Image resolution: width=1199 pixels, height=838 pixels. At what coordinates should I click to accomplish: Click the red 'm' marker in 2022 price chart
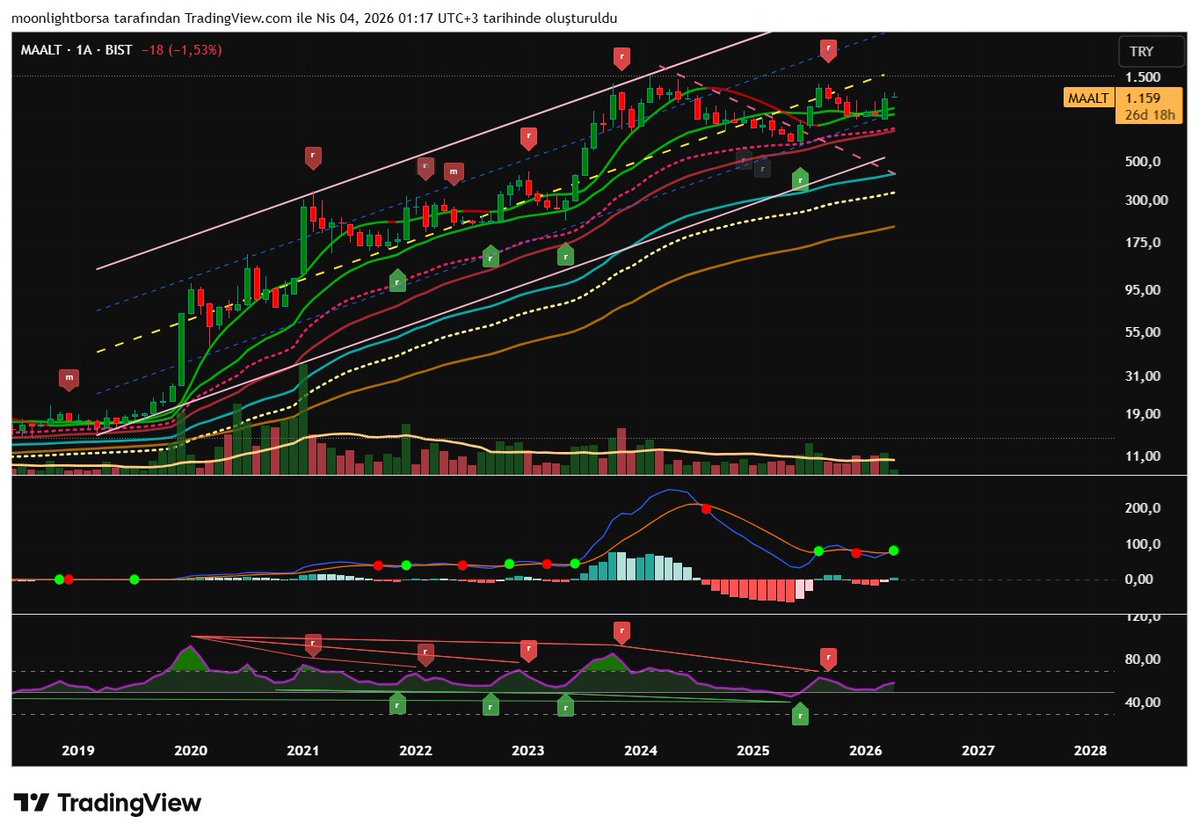pos(453,173)
